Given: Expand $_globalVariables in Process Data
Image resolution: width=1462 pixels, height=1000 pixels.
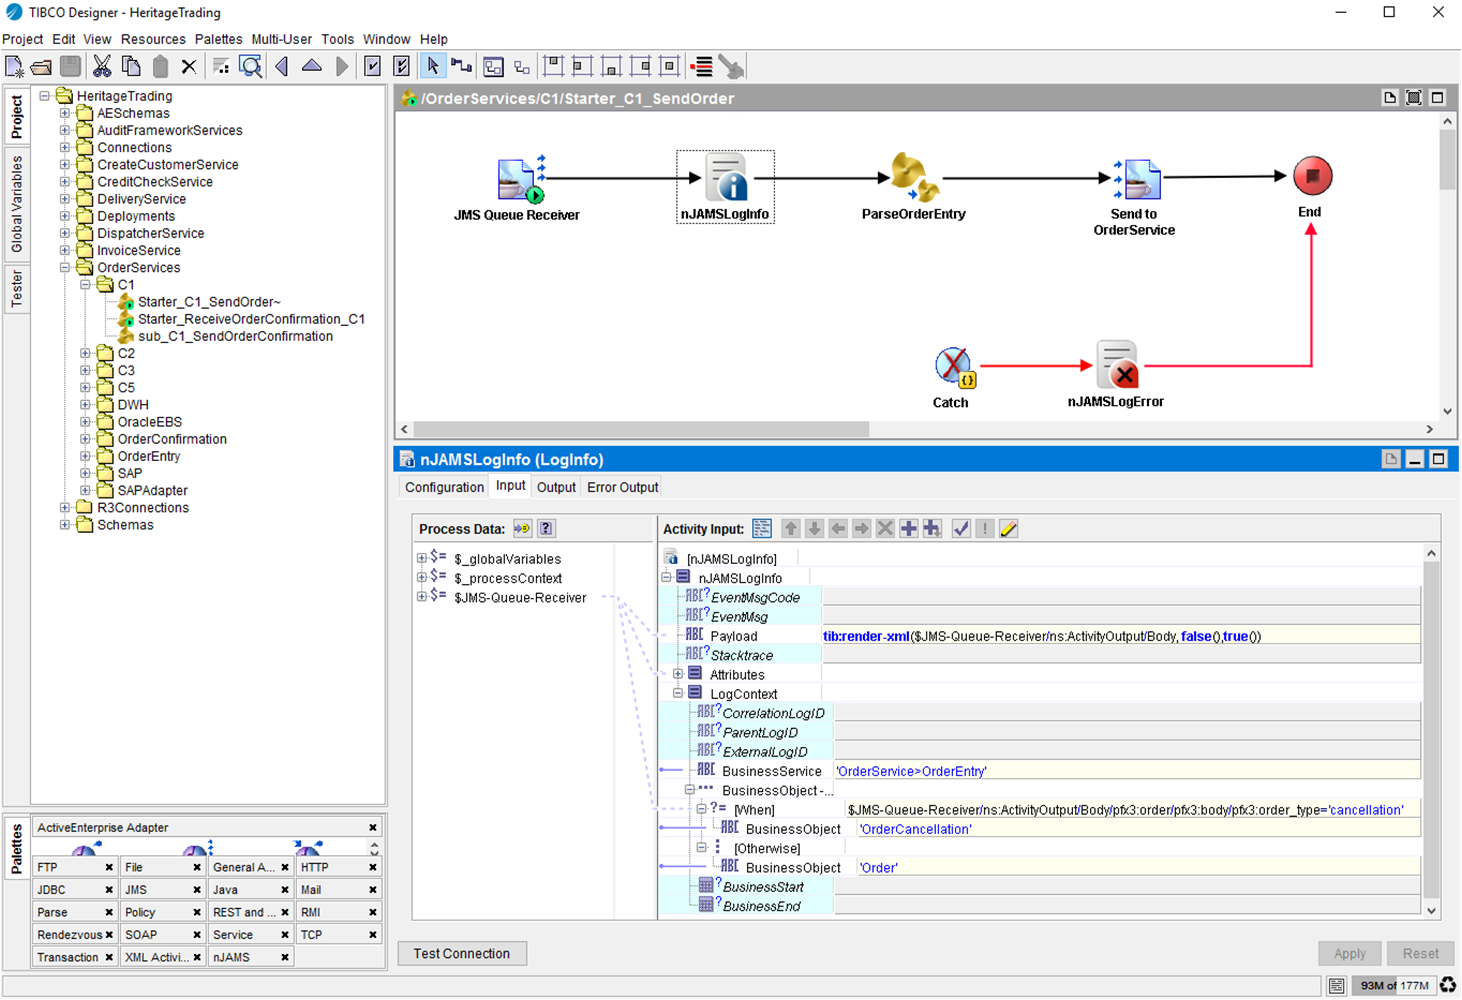Looking at the screenshot, I should 421,559.
